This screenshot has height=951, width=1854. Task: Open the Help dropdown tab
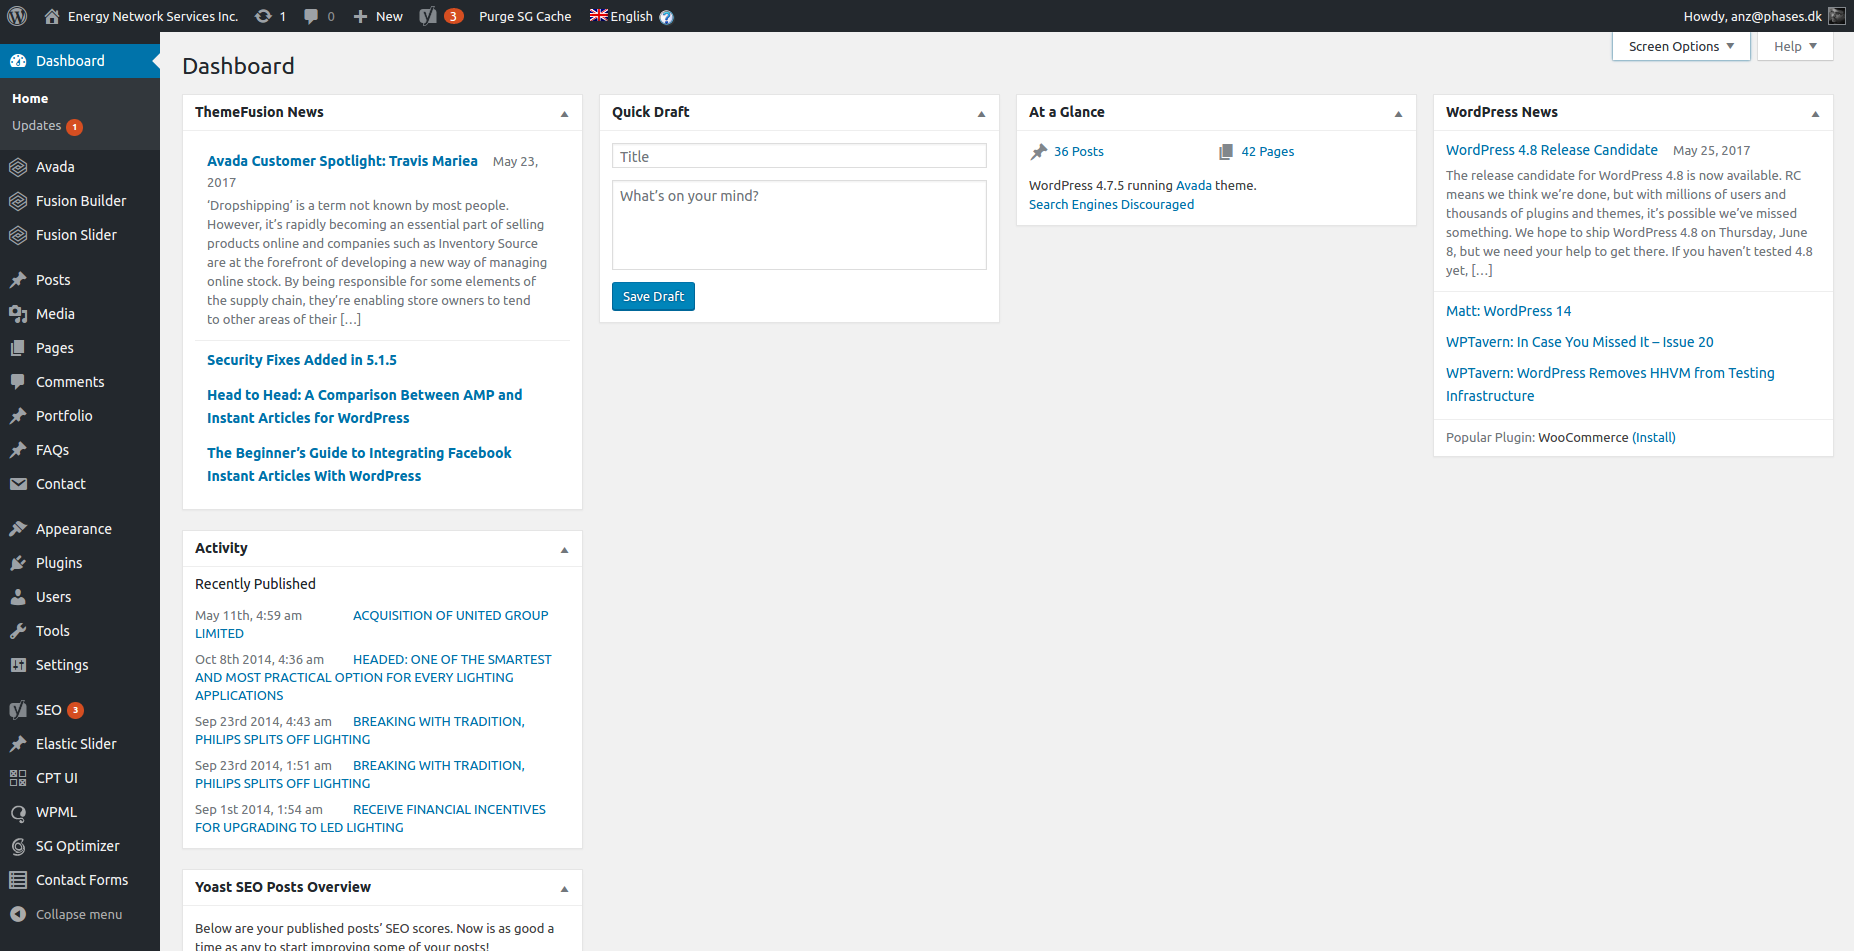tap(1795, 46)
